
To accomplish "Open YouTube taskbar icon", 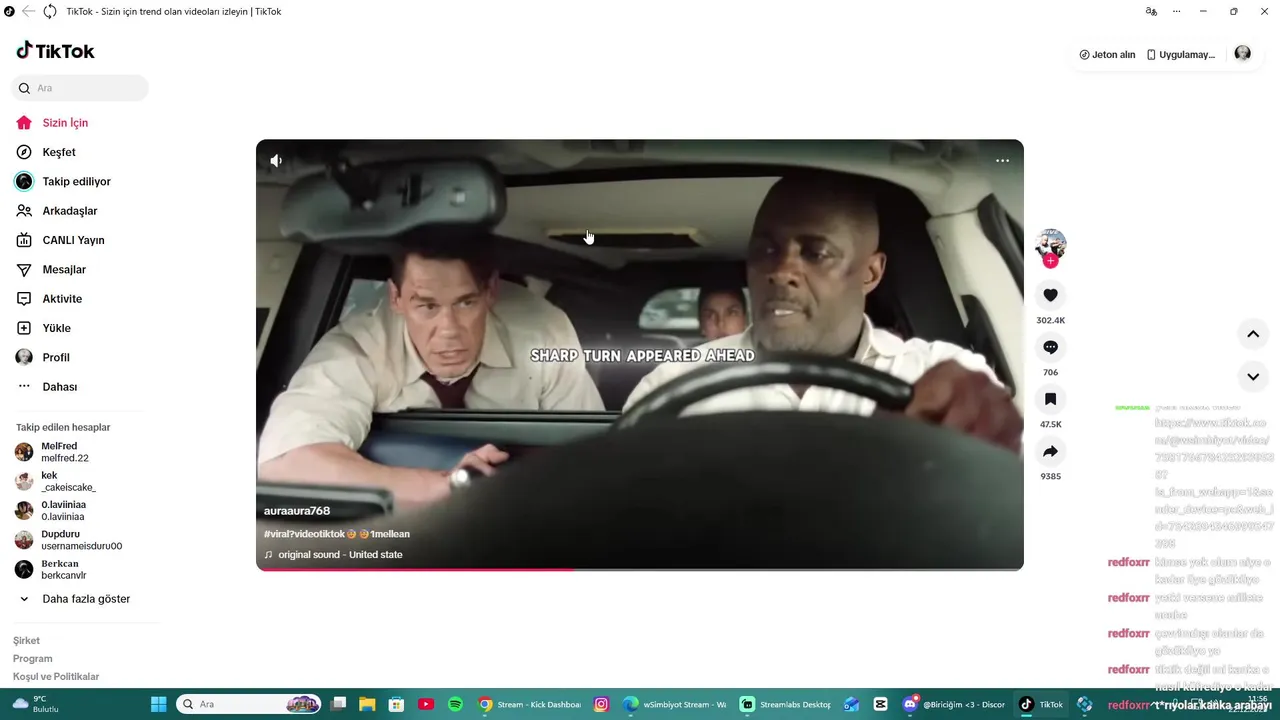I will click(x=426, y=704).
